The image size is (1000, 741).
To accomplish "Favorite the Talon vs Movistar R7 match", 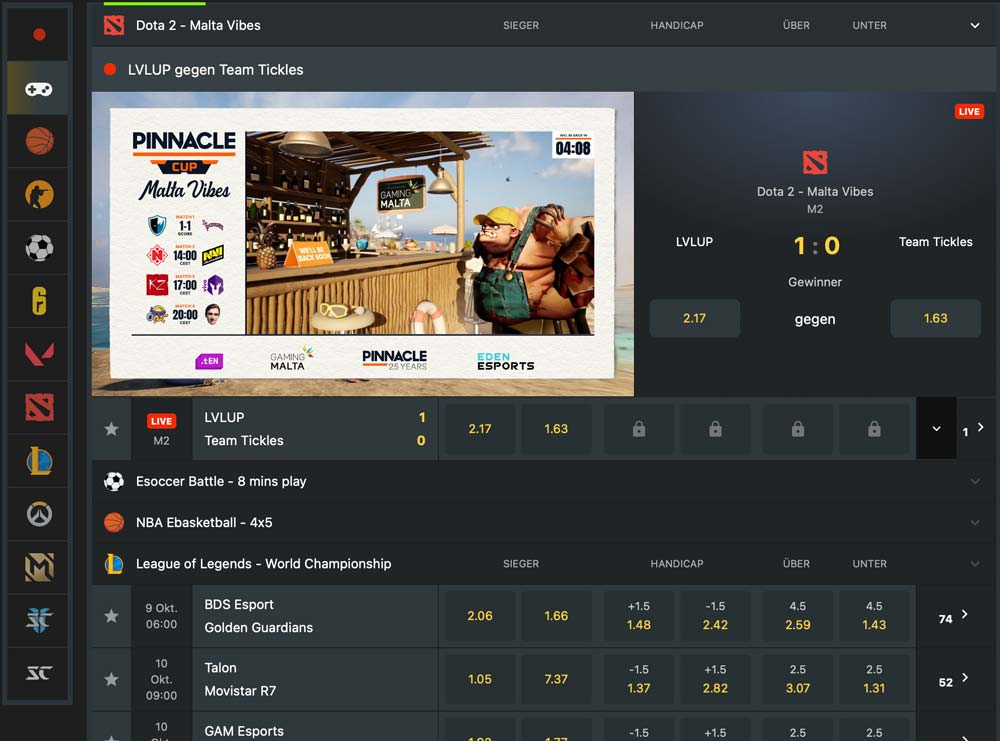I will 110,679.
